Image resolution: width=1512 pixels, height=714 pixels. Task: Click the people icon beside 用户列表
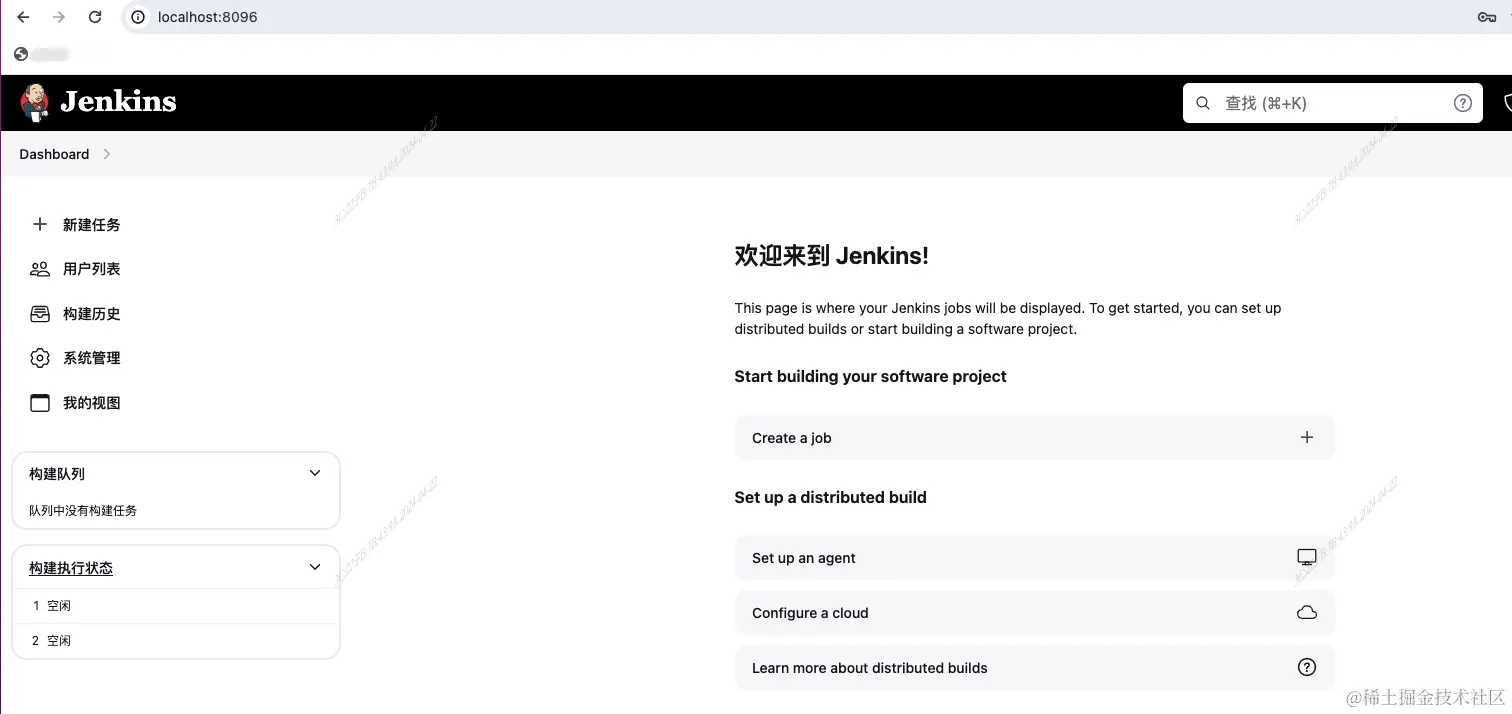(x=40, y=269)
